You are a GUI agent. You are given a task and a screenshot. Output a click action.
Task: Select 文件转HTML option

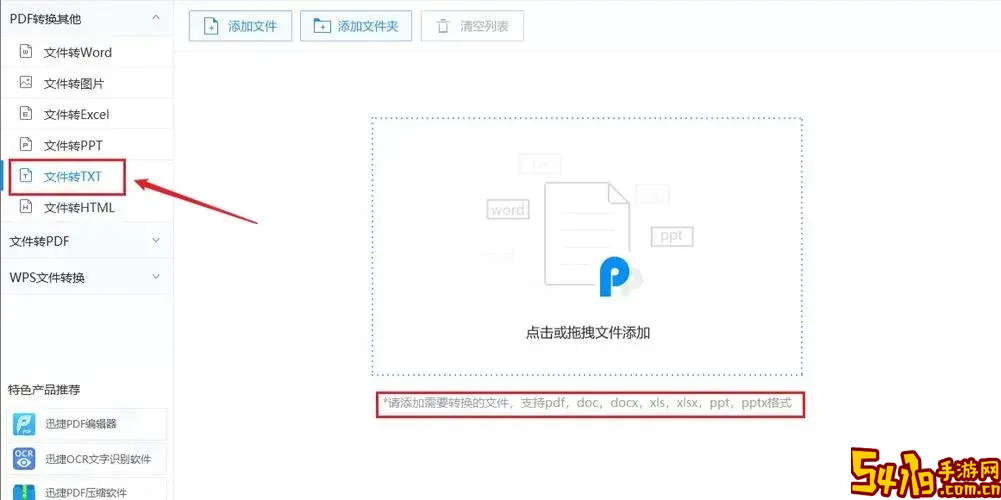[x=87, y=208]
